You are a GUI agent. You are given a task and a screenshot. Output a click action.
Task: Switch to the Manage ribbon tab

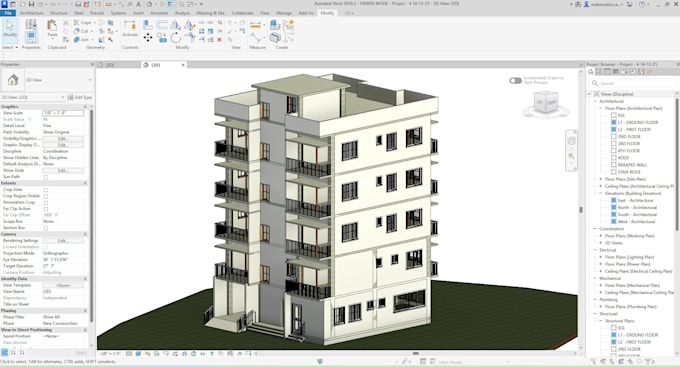(x=284, y=13)
